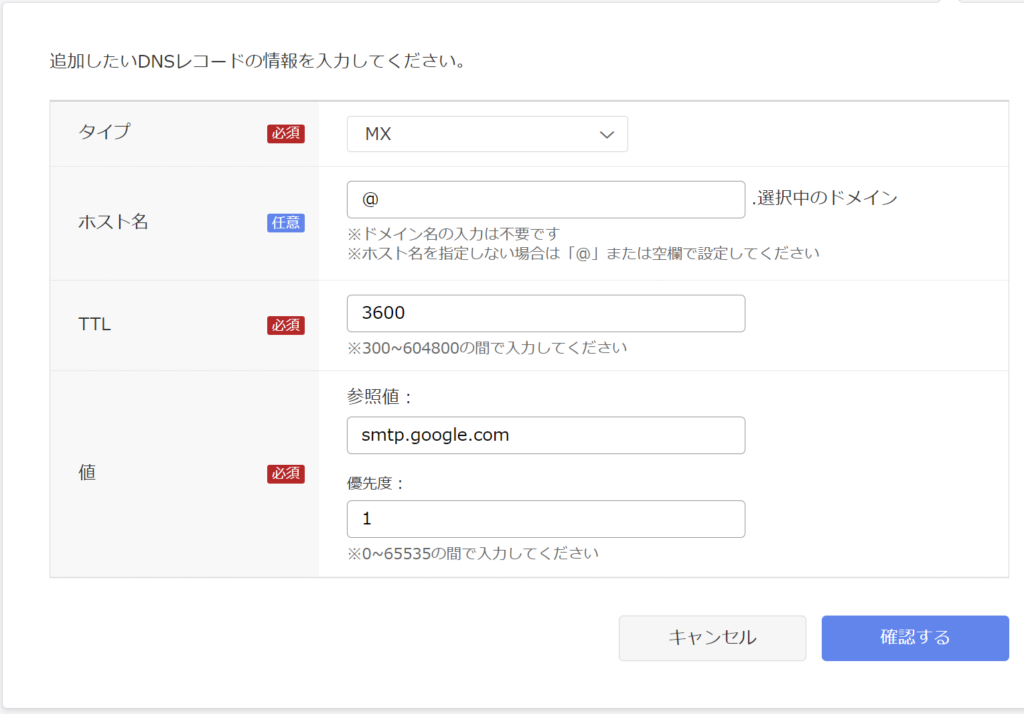Click the ホスト名 row label
This screenshot has height=714, width=1024.
(113, 222)
